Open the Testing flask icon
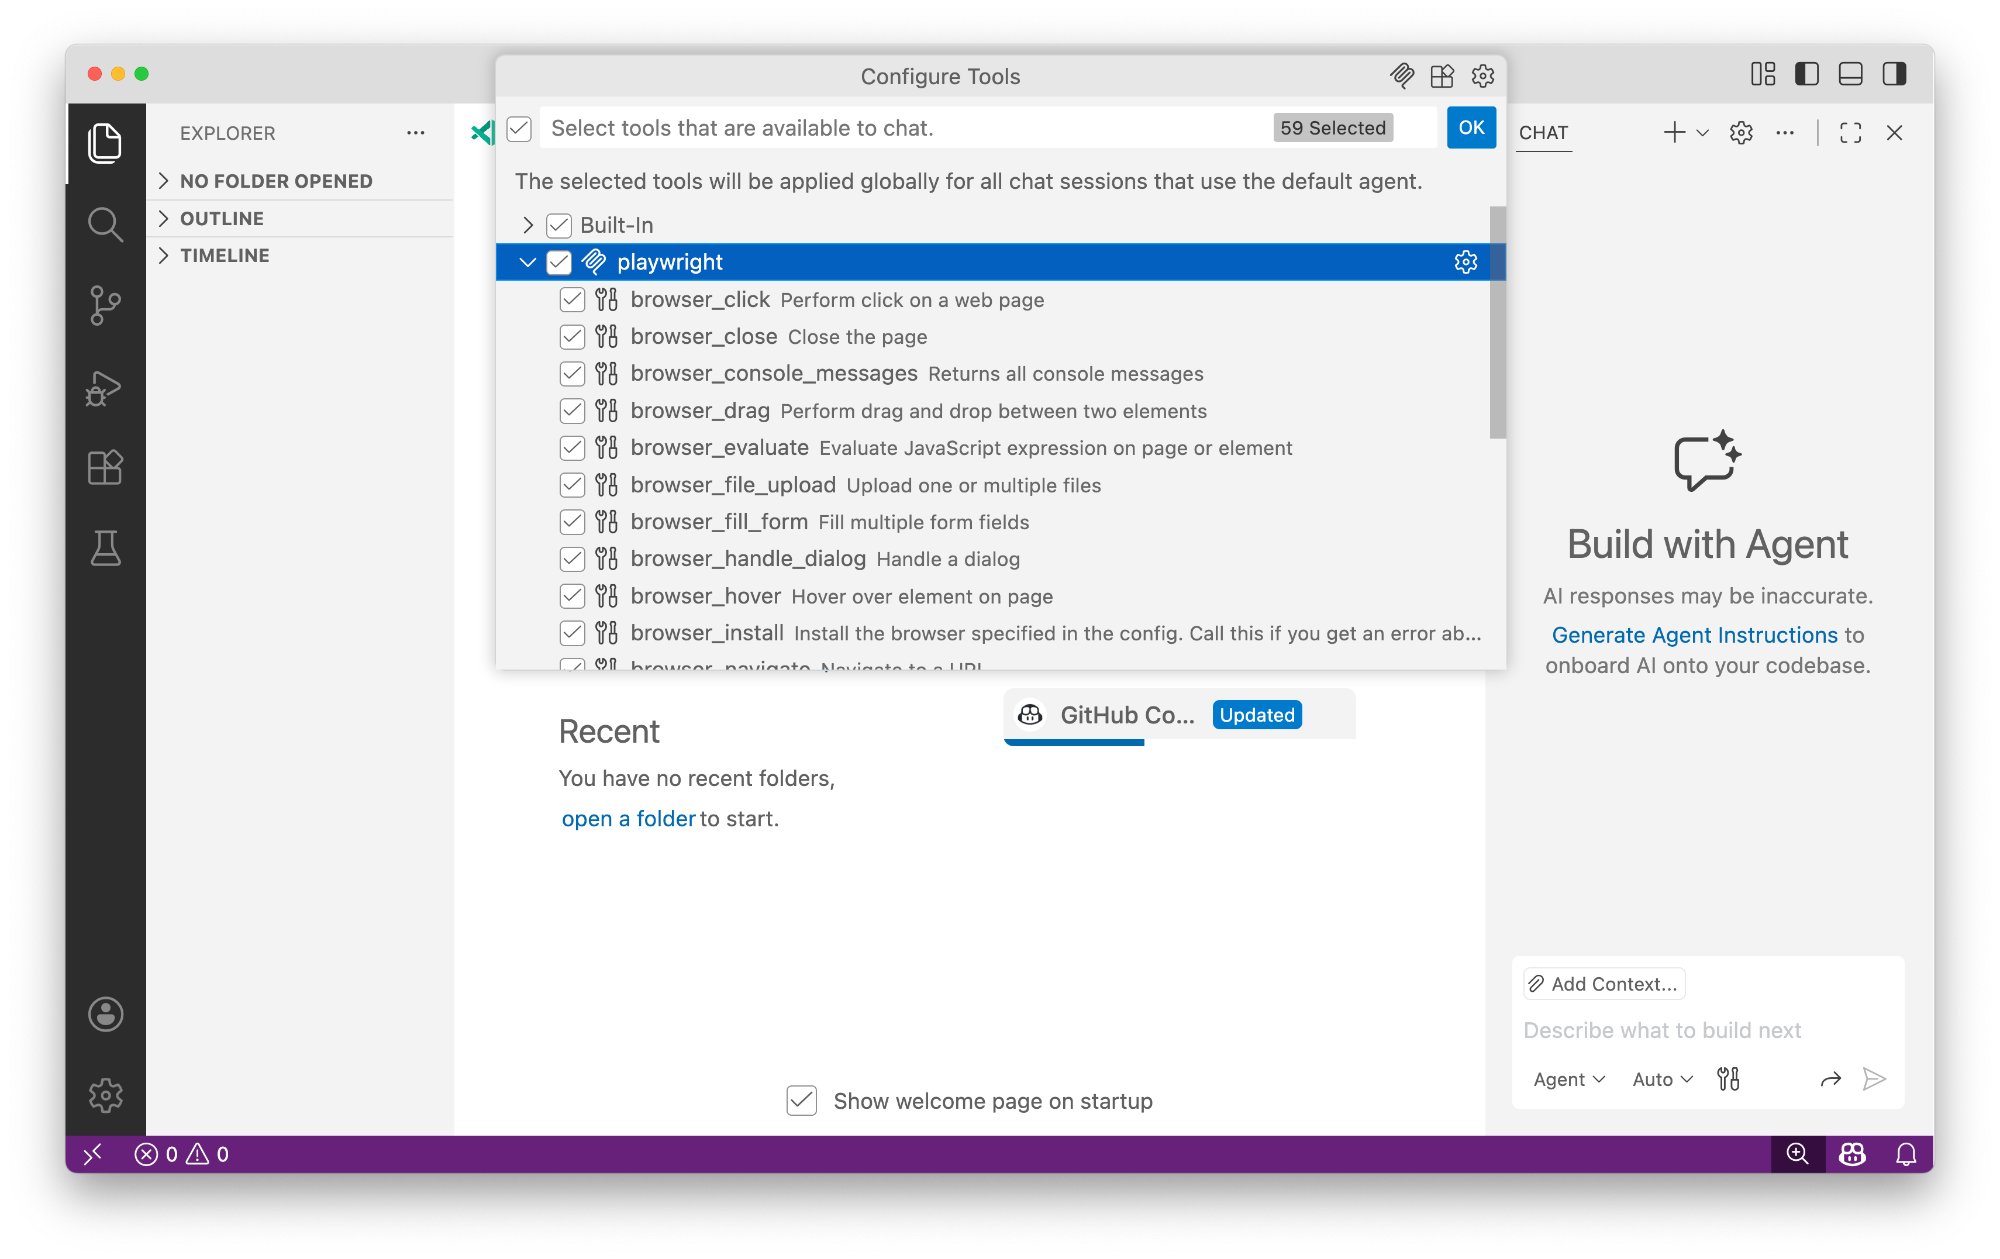The width and height of the screenshot is (2000, 1259). point(105,548)
